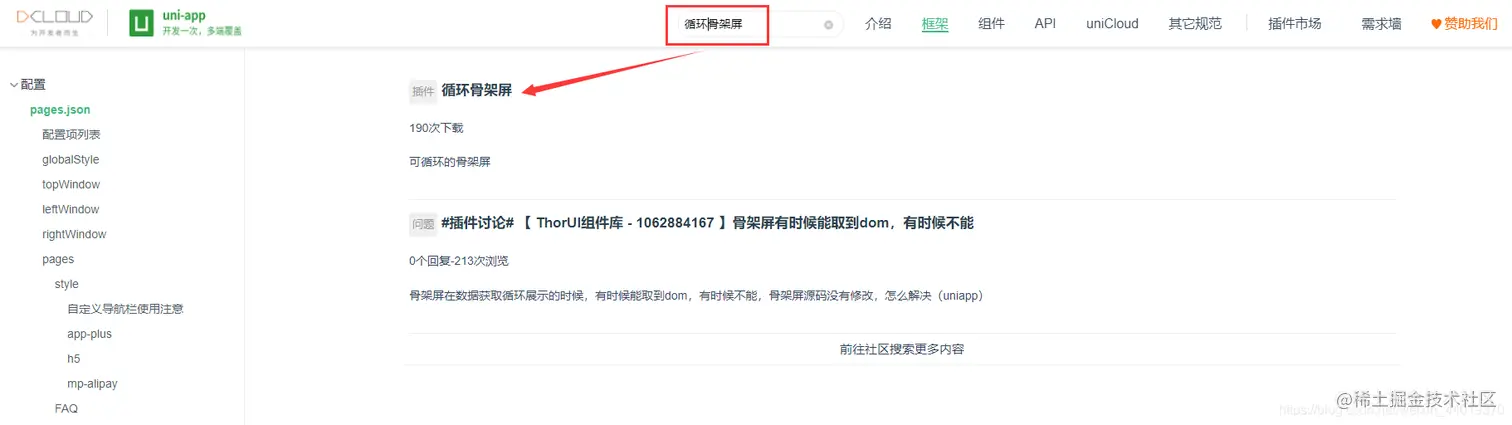Open the API nav tab
This screenshot has height=425, width=1512.
tap(1045, 23)
